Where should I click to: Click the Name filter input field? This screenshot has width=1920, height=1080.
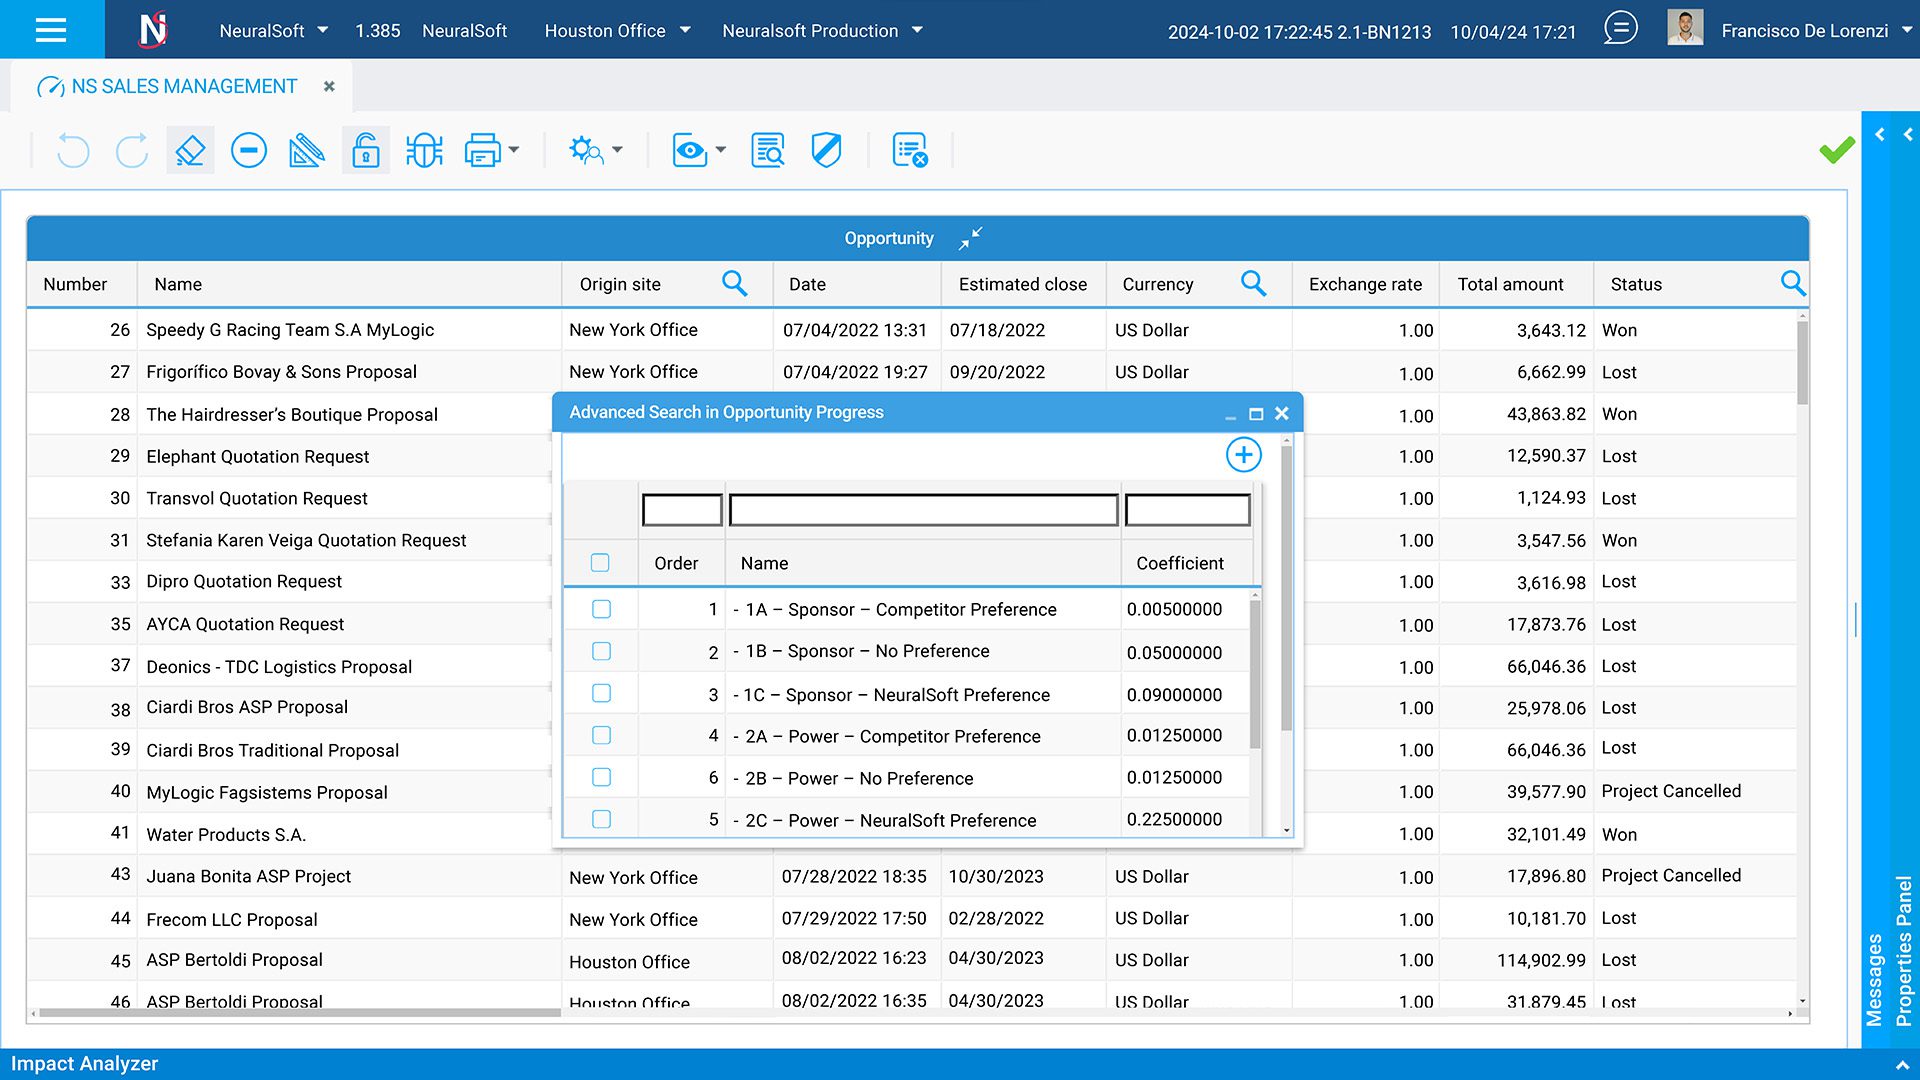point(923,510)
